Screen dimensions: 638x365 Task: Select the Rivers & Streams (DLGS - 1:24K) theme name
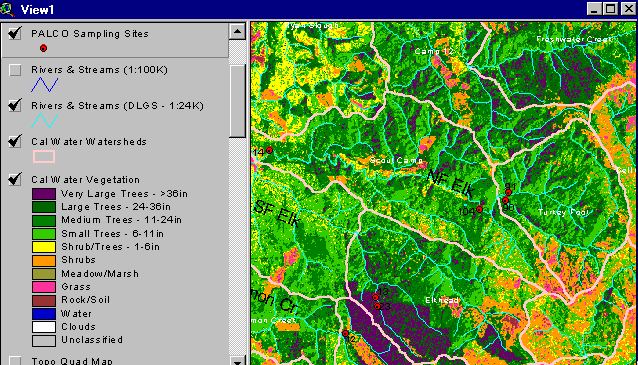[117, 106]
